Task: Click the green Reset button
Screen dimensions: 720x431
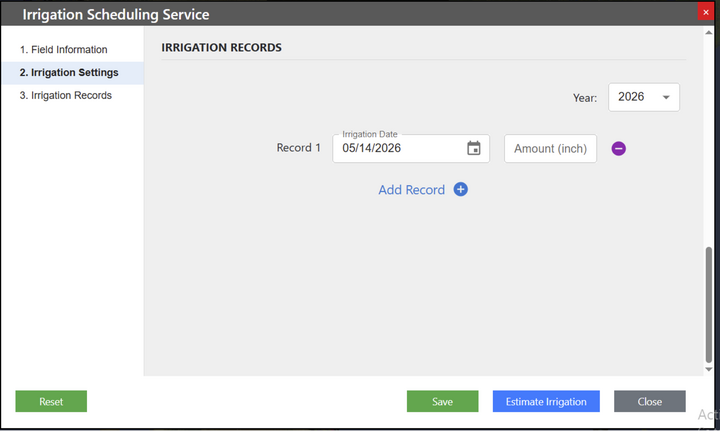Action: coord(51,401)
